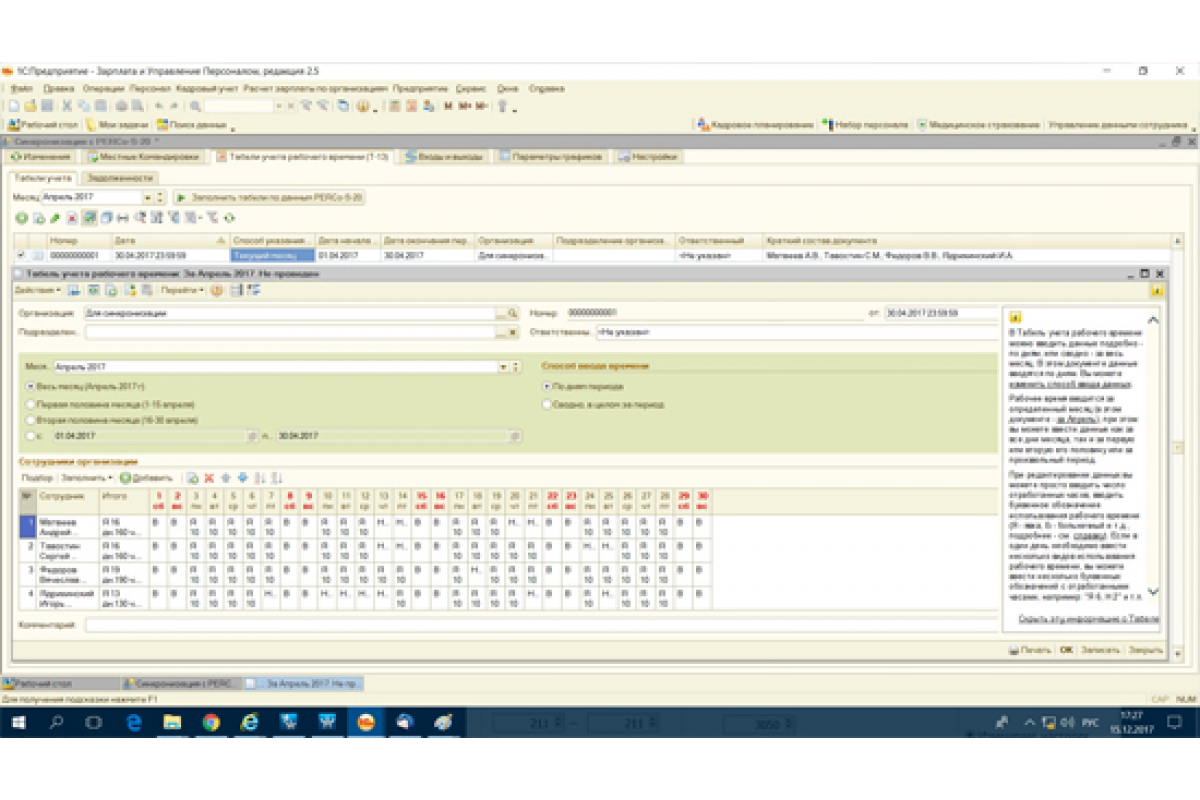
Task: Open the end date calendar picker icon
Action: 516,436
